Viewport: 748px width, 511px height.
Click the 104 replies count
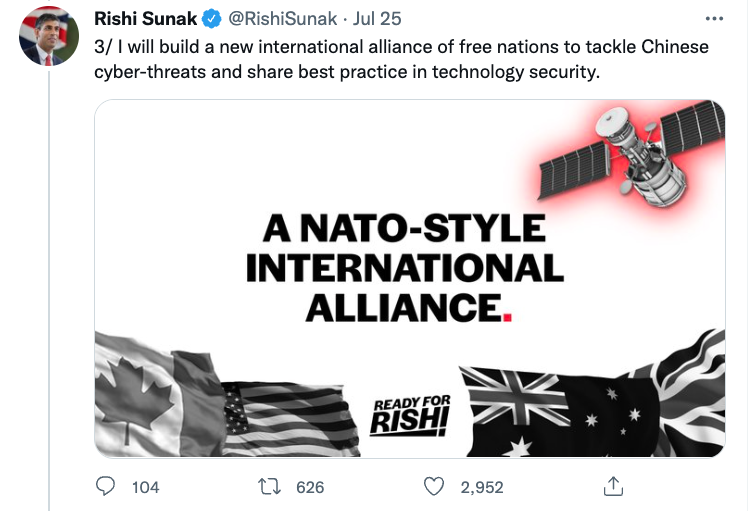[x=145, y=487]
